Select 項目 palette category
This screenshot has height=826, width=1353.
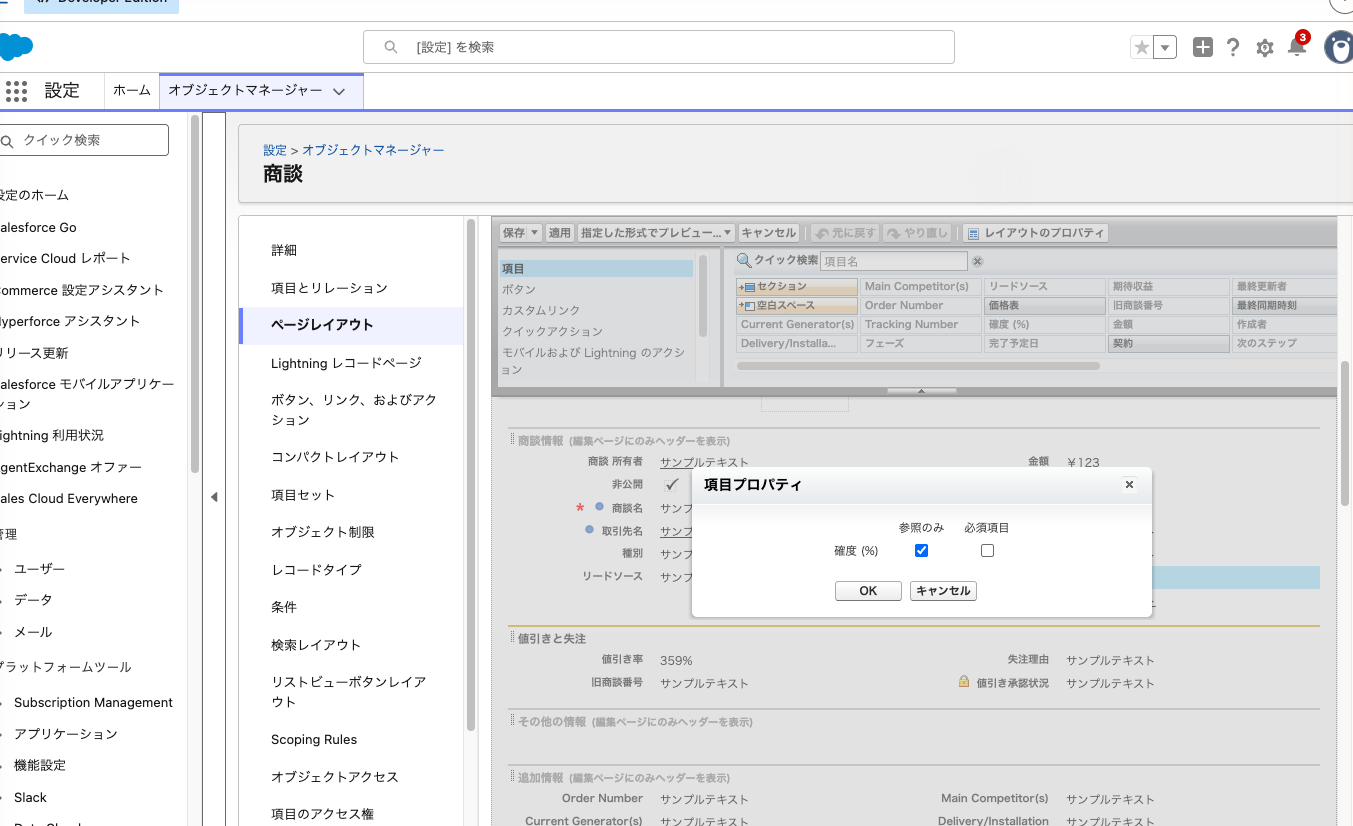click(597, 269)
